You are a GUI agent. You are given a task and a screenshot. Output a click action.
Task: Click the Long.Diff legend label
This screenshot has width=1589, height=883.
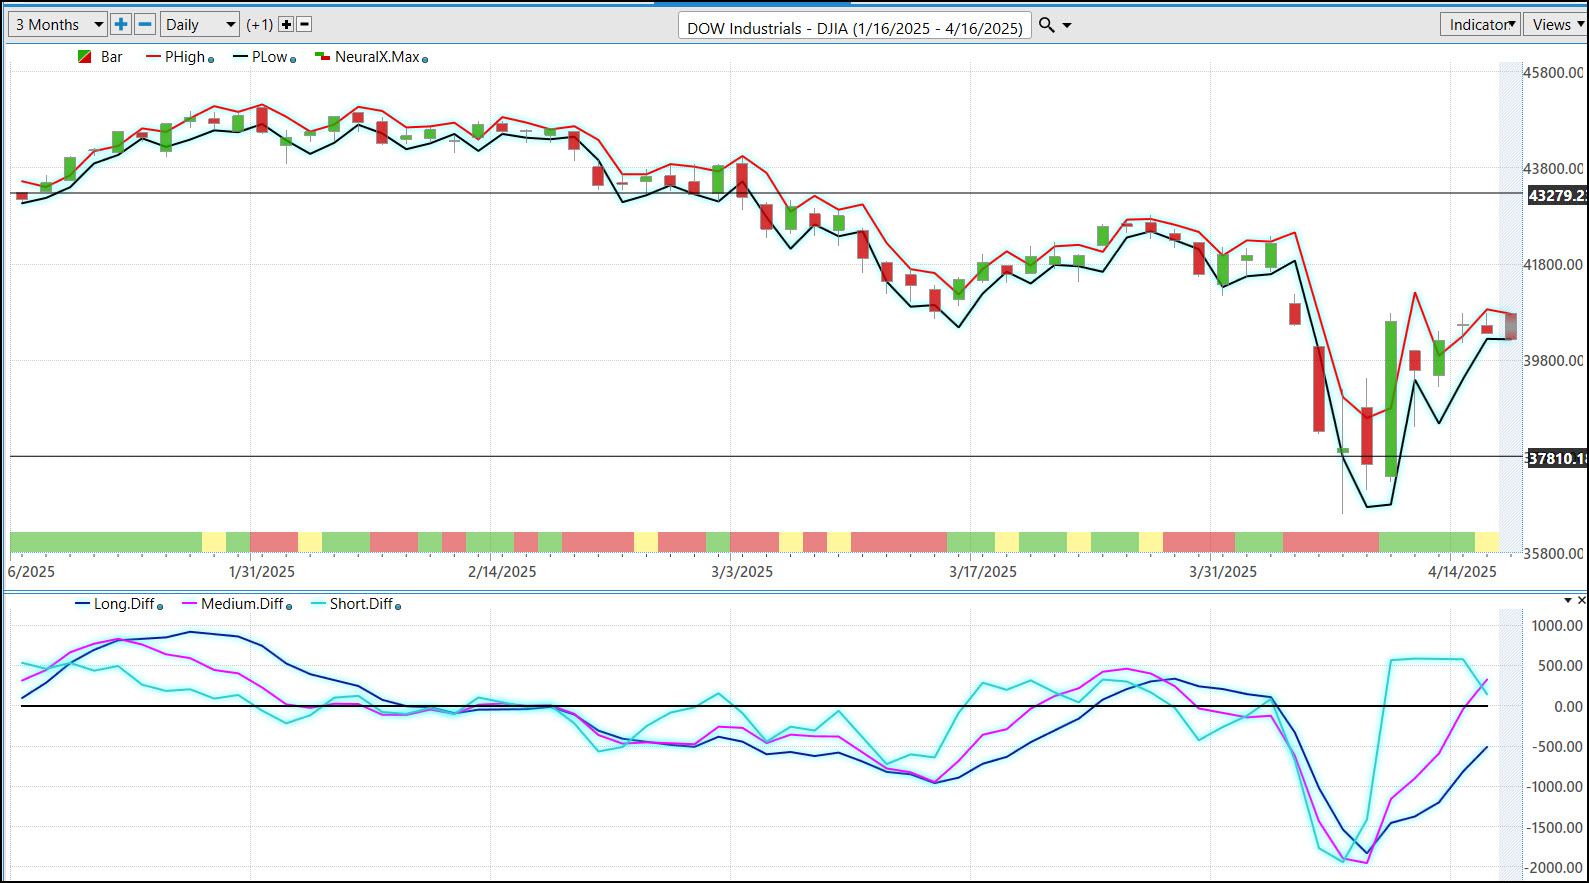coord(124,604)
